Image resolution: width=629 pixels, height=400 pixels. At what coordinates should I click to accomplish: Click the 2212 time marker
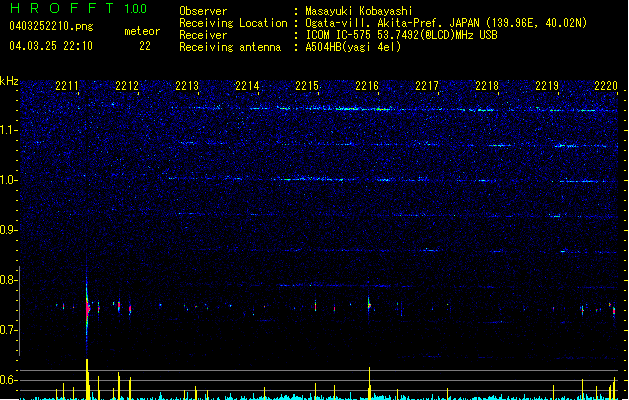[127, 86]
